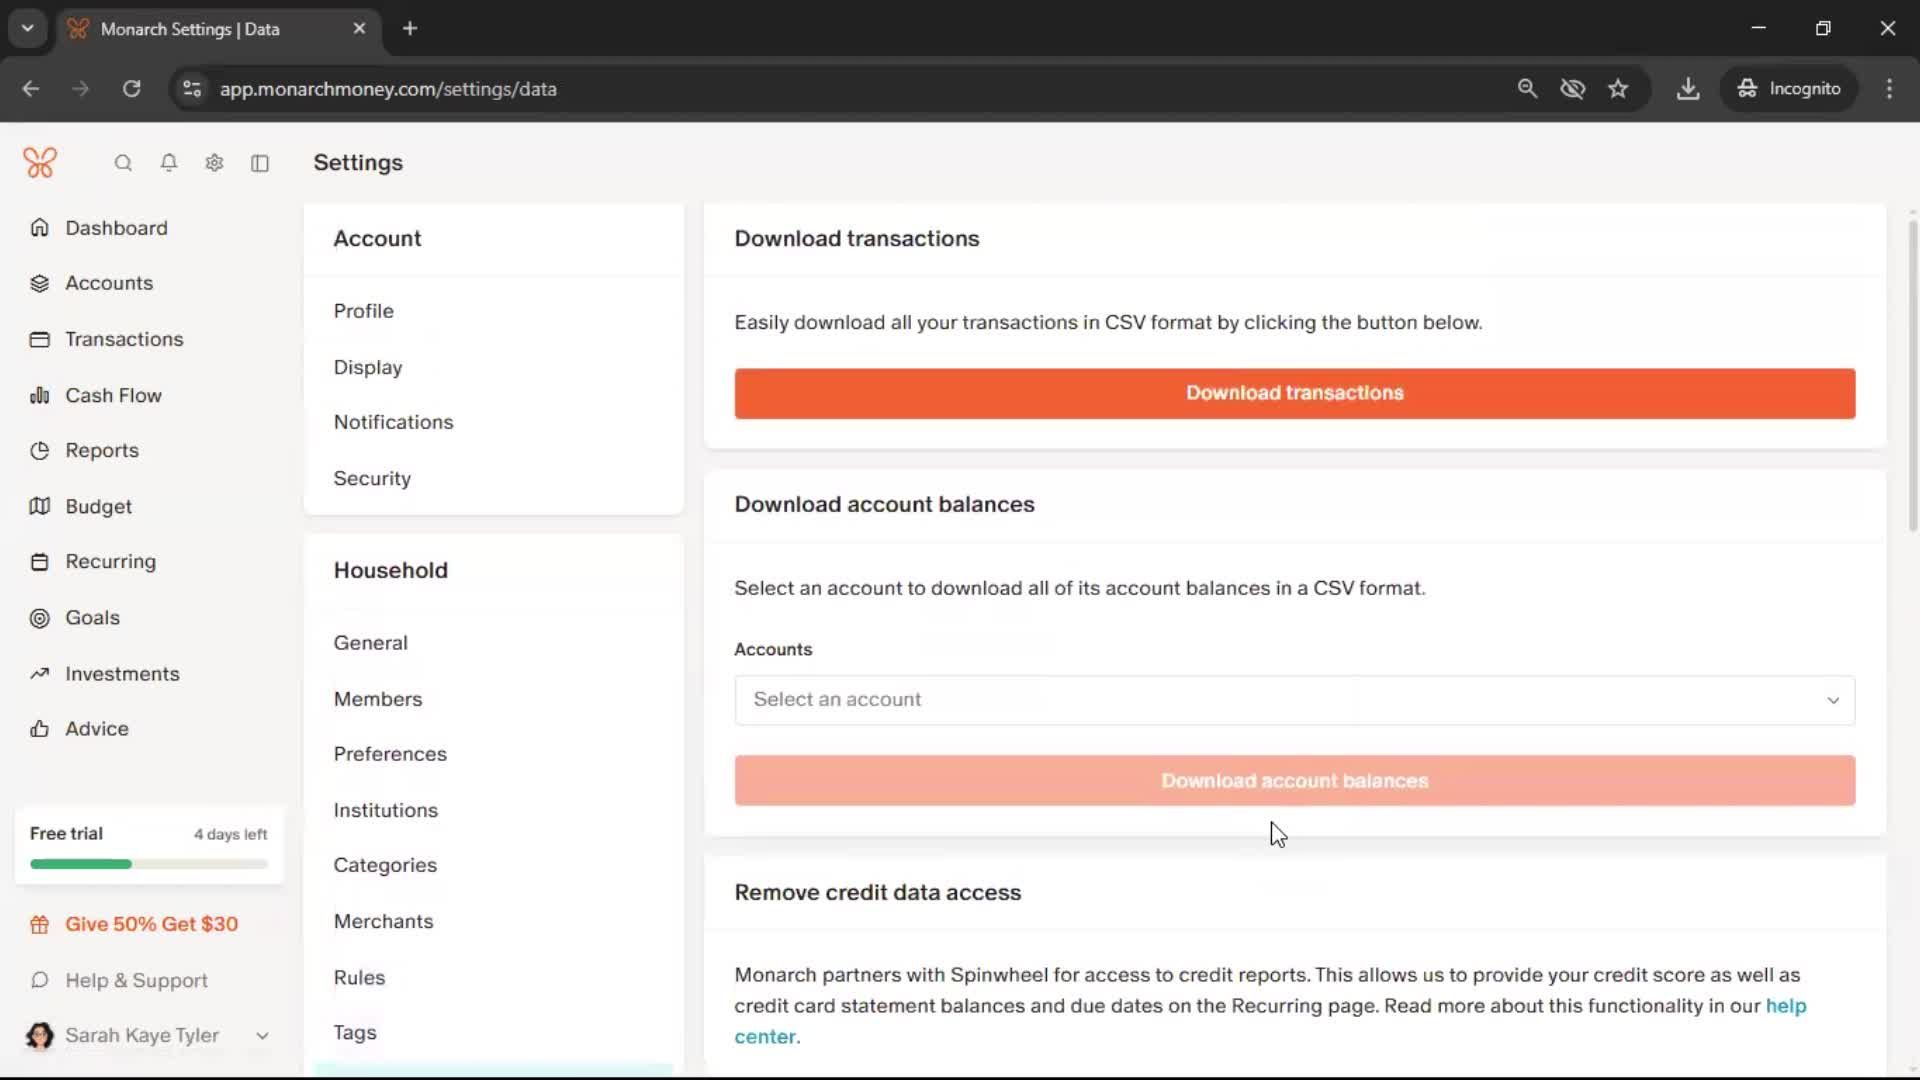The image size is (1920, 1080).
Task: Click the free trial progress bar
Action: click(x=149, y=864)
